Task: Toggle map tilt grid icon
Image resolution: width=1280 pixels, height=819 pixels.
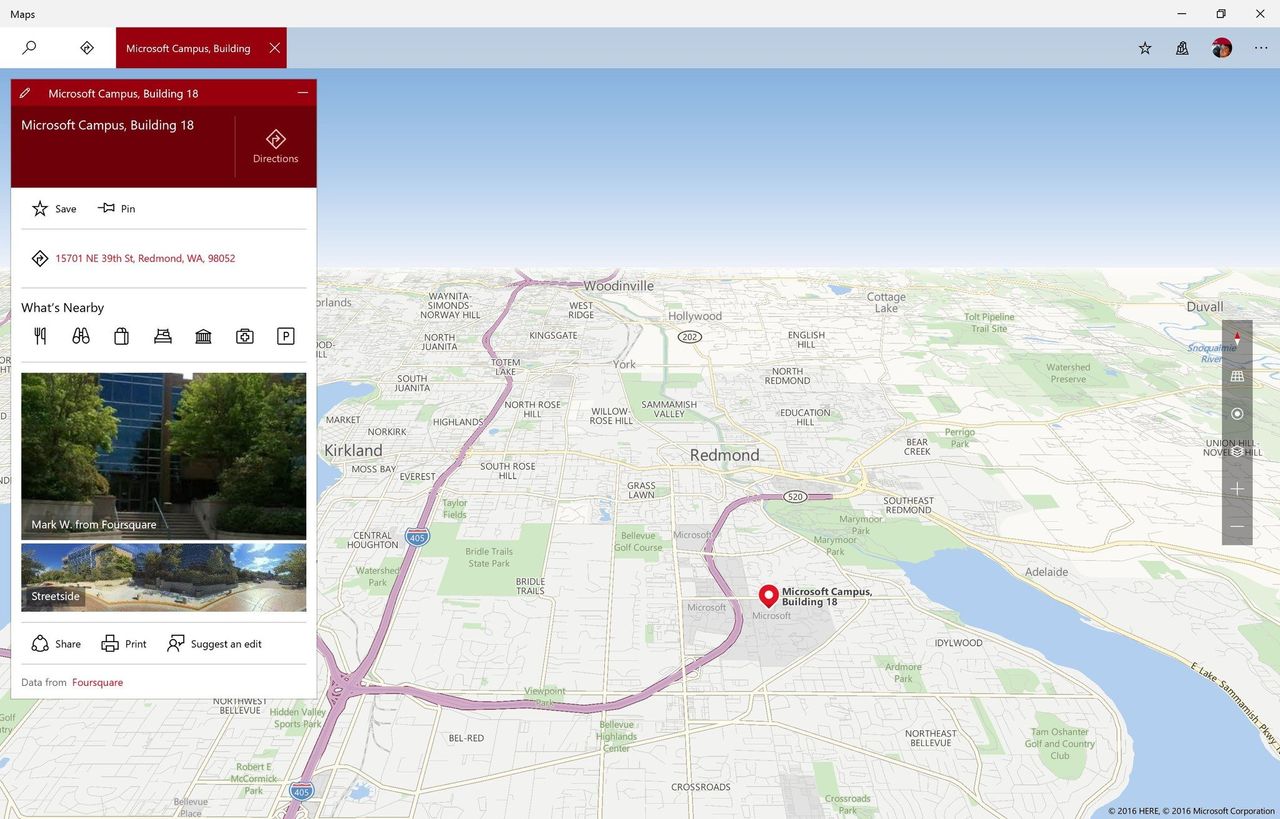Action: [x=1237, y=376]
